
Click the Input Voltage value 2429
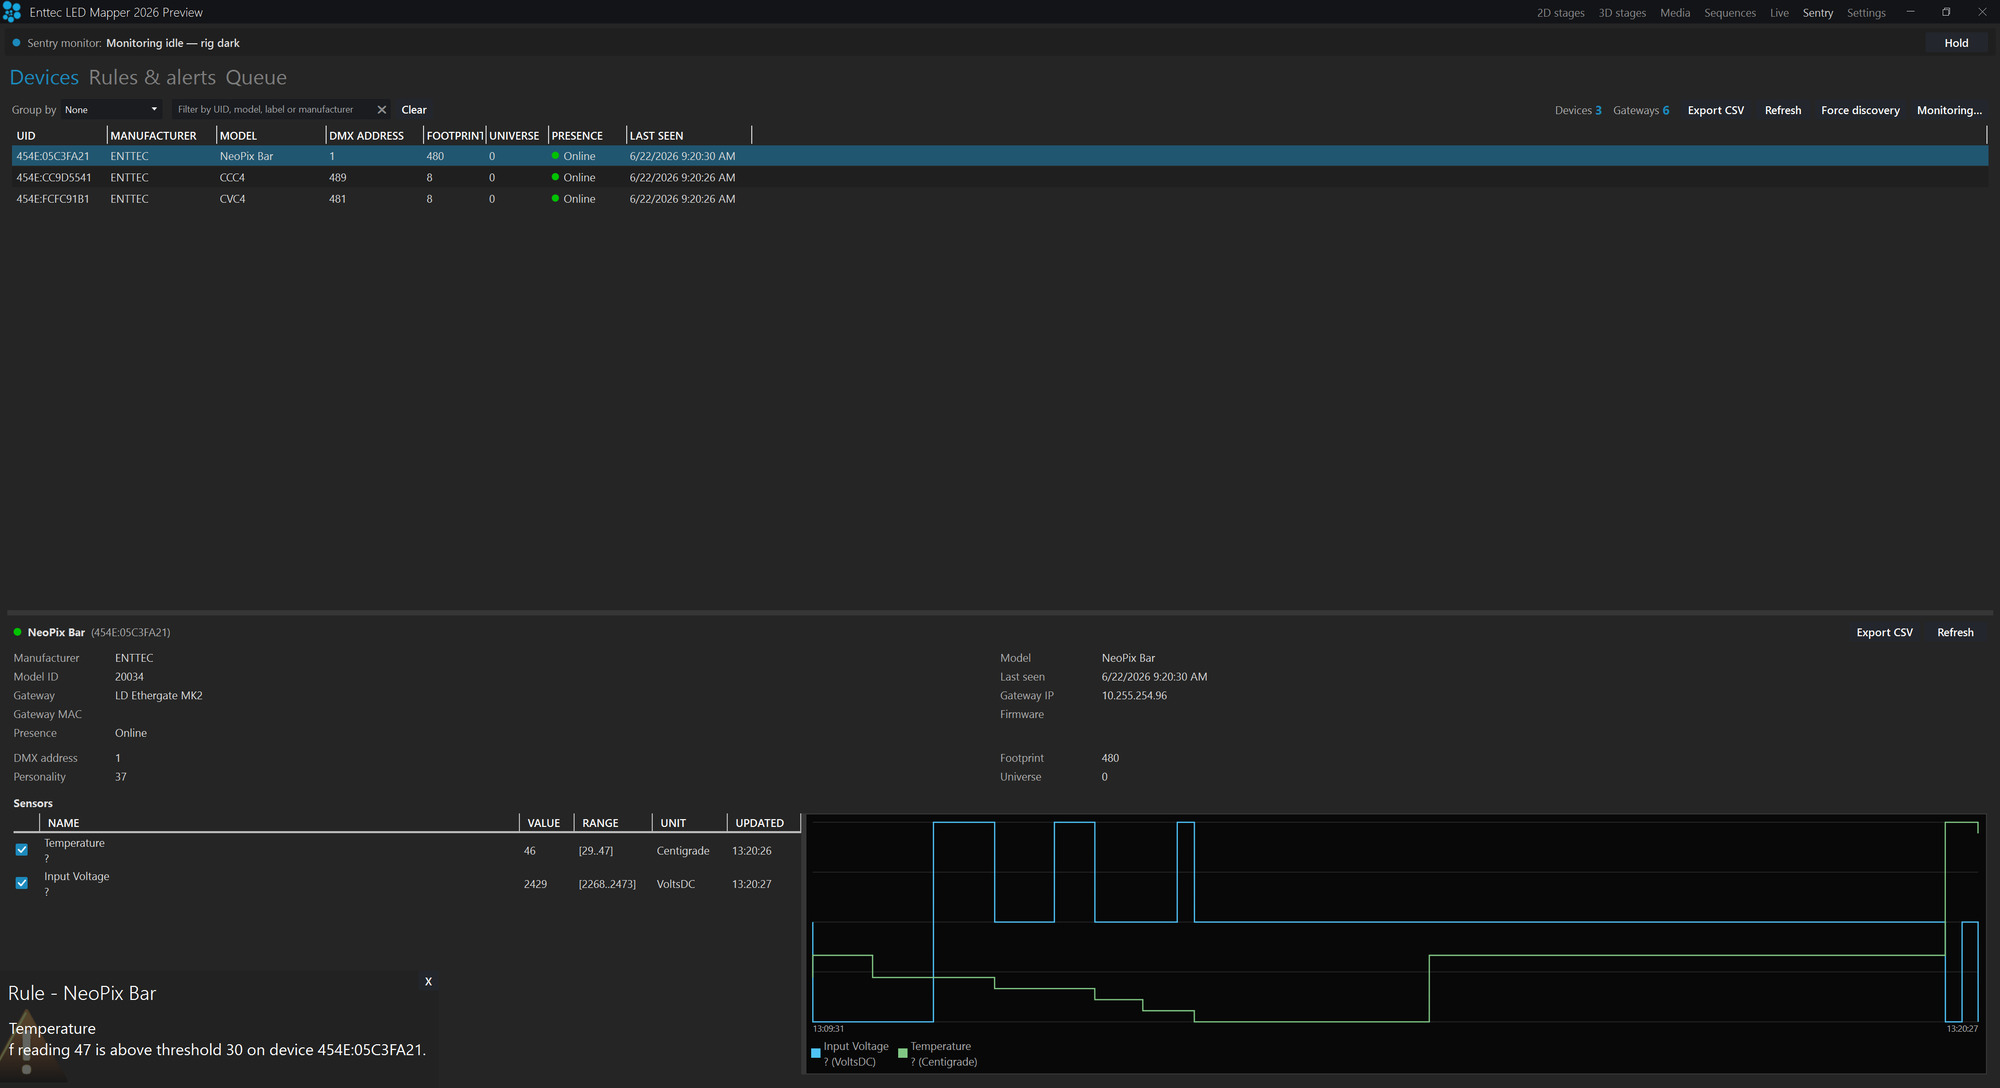535,884
